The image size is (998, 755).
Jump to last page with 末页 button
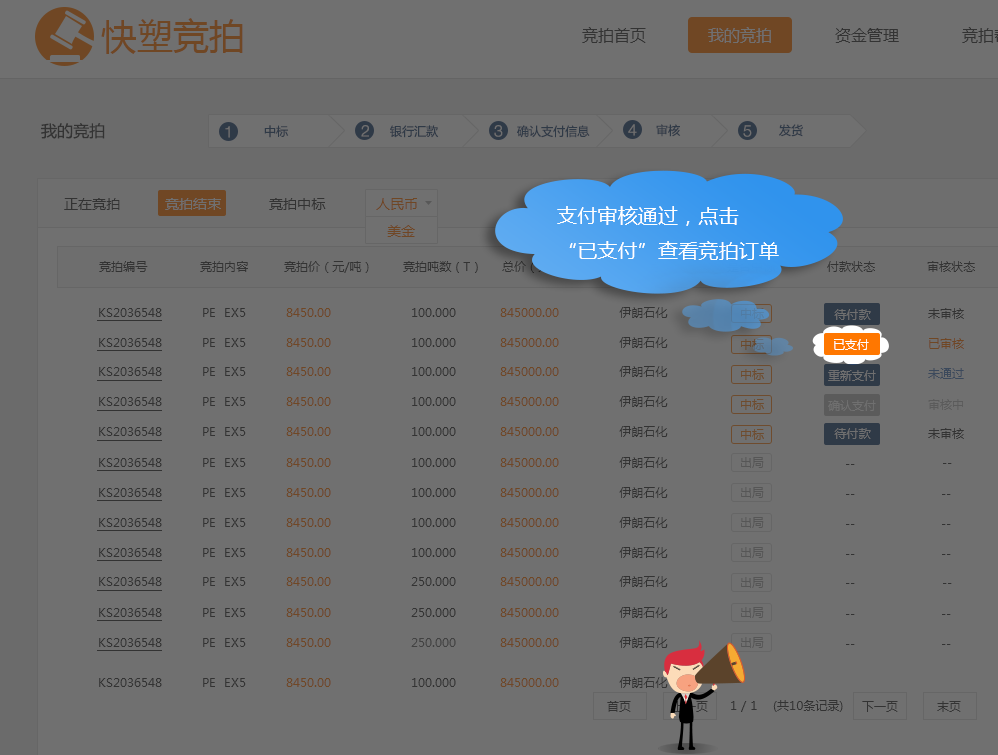[949, 706]
